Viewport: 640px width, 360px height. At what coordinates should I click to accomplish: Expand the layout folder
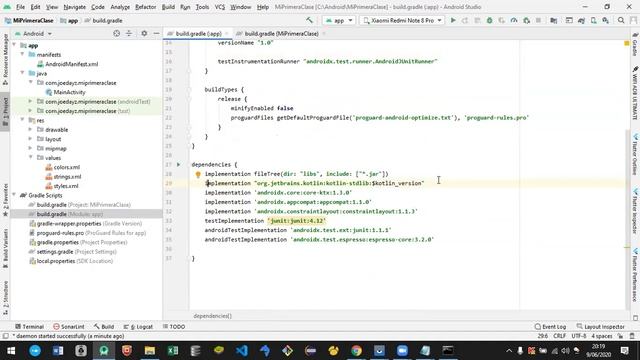click(x=30, y=139)
